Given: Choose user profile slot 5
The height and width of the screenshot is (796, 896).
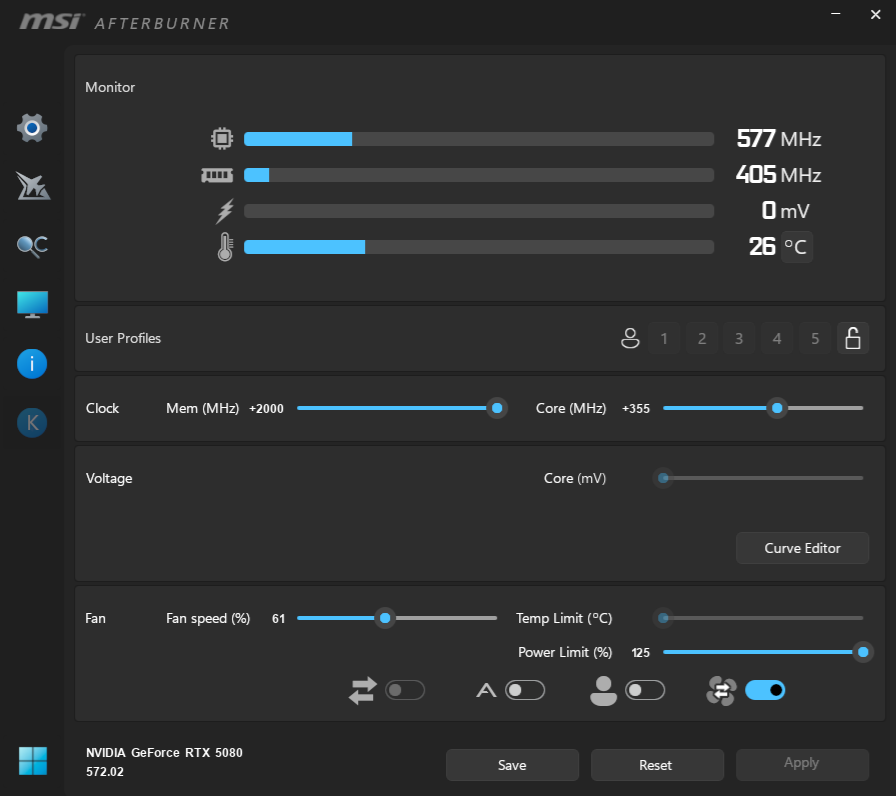Looking at the screenshot, I should pos(815,339).
